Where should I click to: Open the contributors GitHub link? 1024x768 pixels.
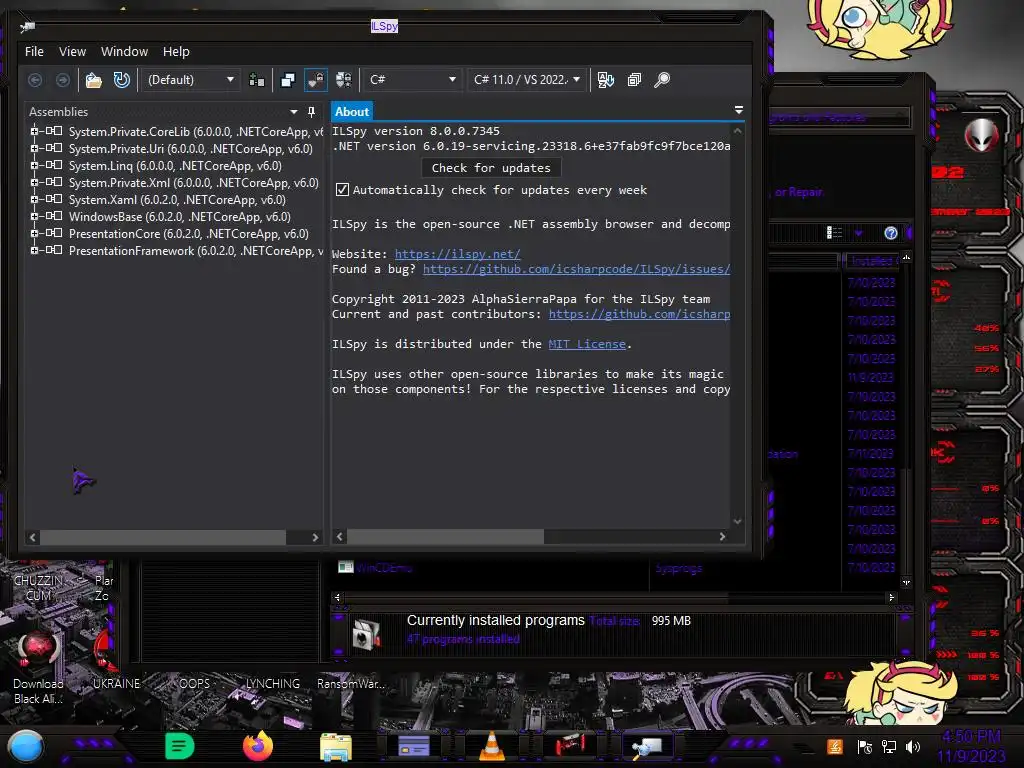click(639, 314)
